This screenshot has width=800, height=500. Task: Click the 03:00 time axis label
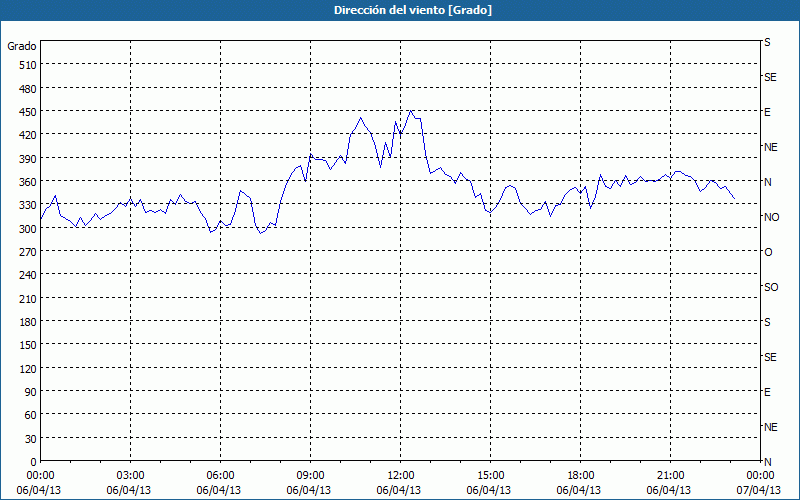pos(131,476)
